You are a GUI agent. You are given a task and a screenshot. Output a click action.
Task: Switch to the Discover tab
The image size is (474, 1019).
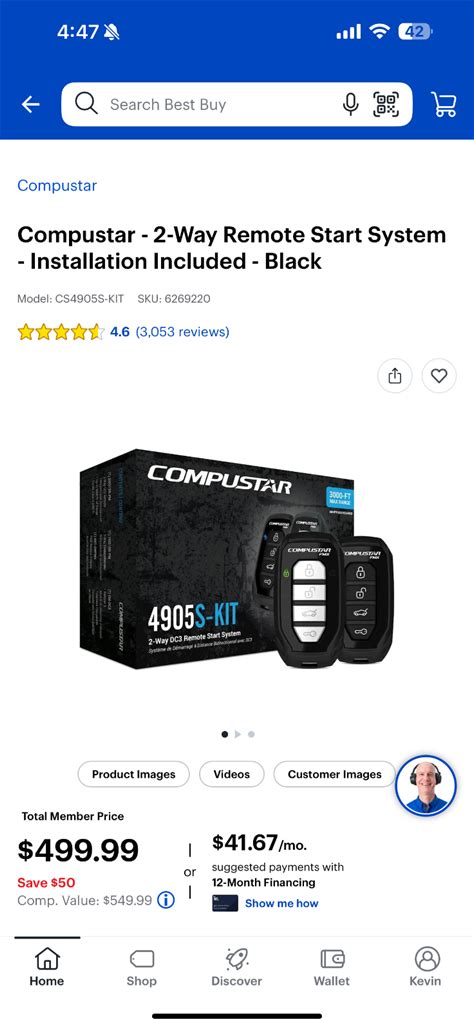click(x=237, y=968)
